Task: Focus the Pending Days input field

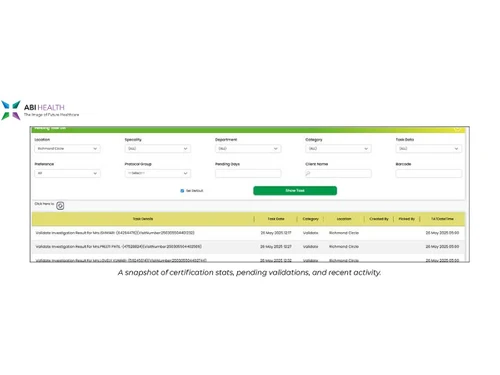Action: tap(248, 173)
